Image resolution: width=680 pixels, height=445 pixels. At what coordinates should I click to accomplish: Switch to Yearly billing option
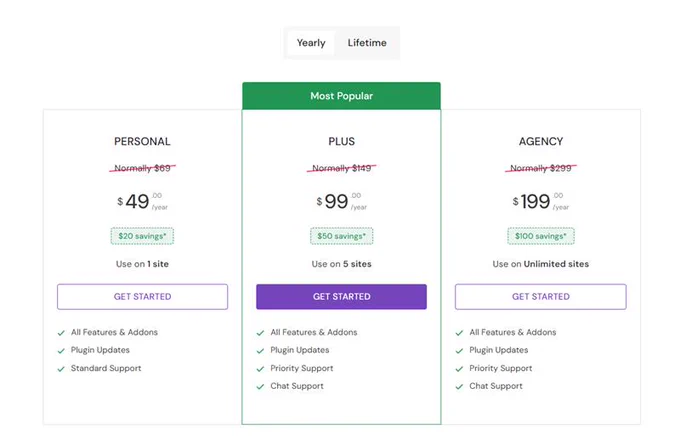(311, 43)
